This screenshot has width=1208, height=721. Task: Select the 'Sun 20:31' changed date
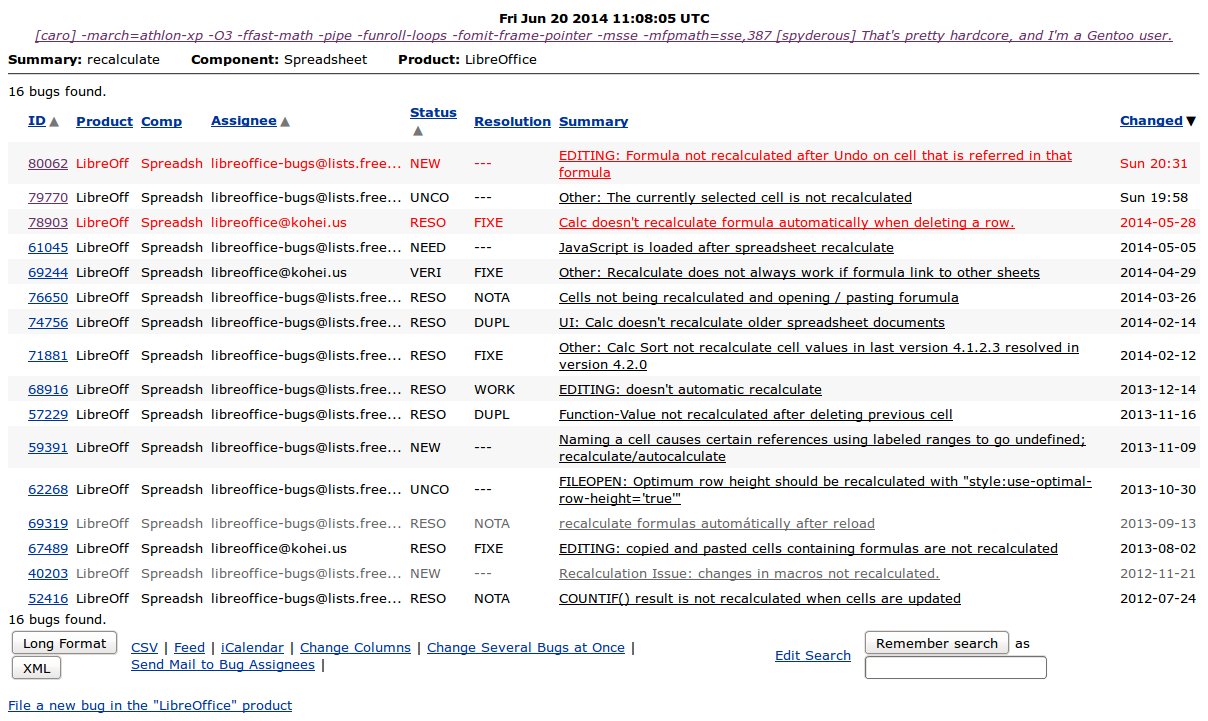[1154, 163]
